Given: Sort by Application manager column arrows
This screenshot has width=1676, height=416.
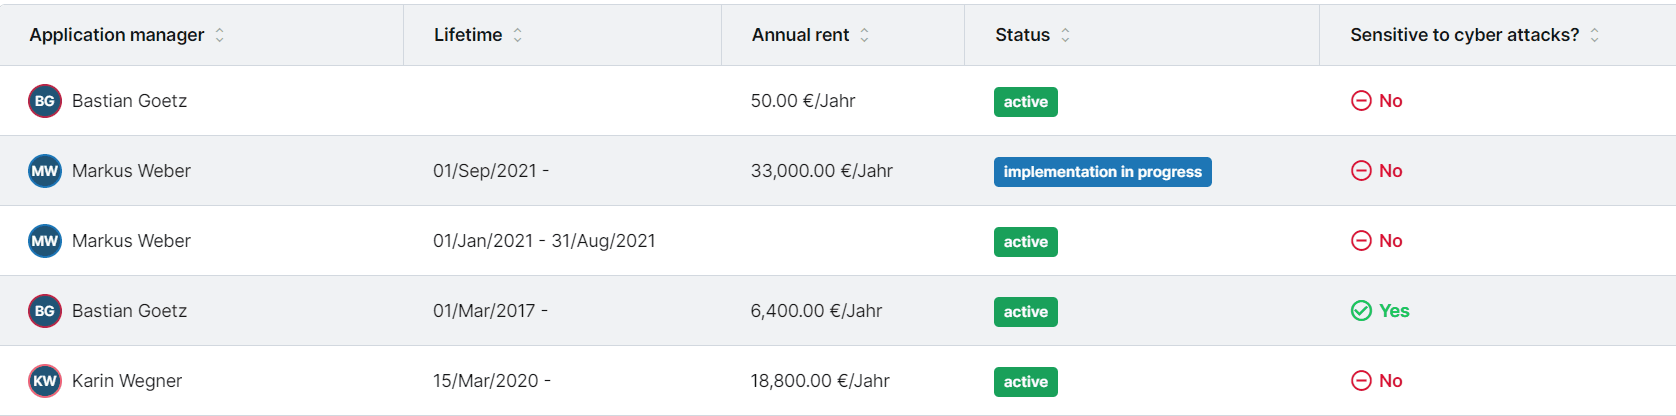Looking at the screenshot, I should [220, 35].
